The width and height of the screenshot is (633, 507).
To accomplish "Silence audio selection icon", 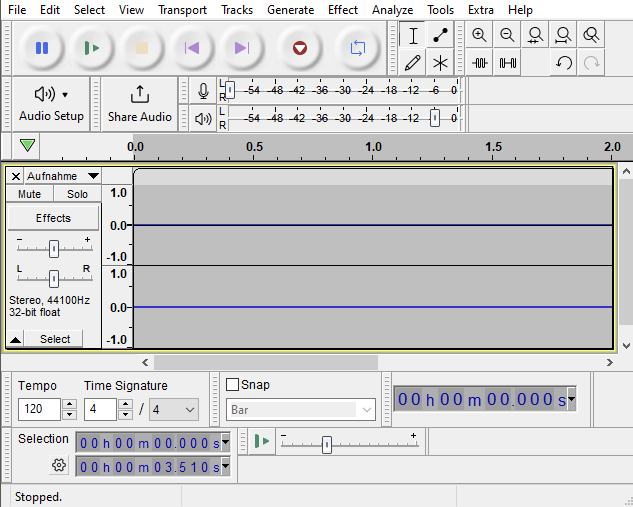I will pyautogui.click(x=507, y=63).
